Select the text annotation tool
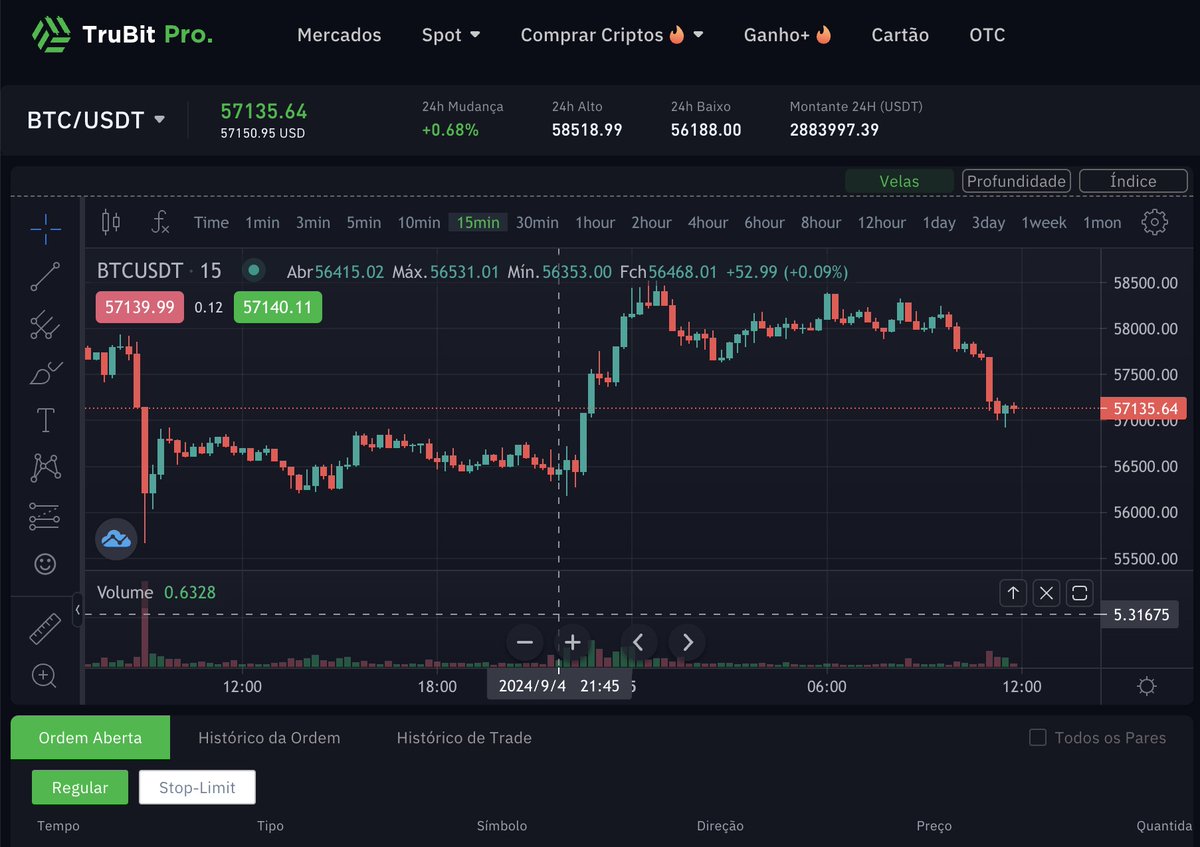1200x847 pixels. click(44, 420)
